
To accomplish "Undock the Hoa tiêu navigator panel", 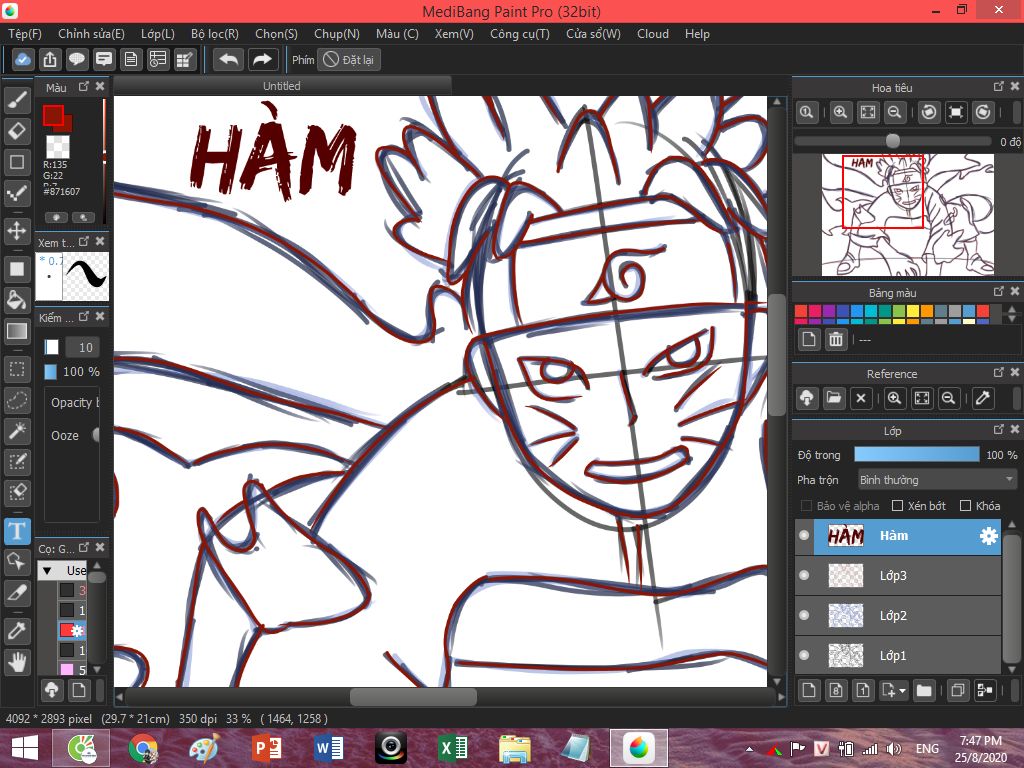I will [999, 86].
